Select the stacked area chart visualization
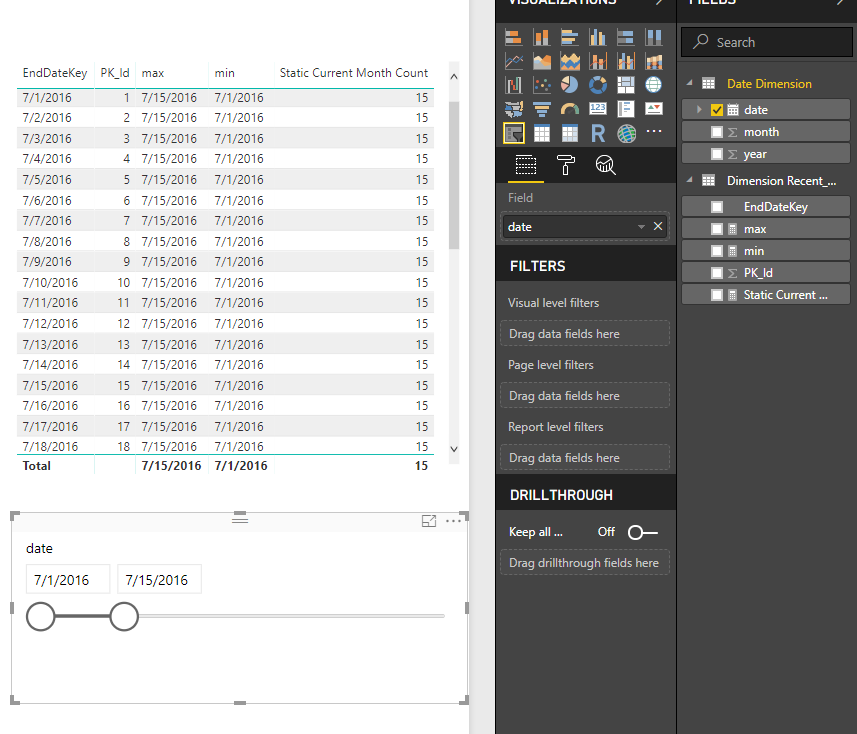857x734 pixels. 570,61
